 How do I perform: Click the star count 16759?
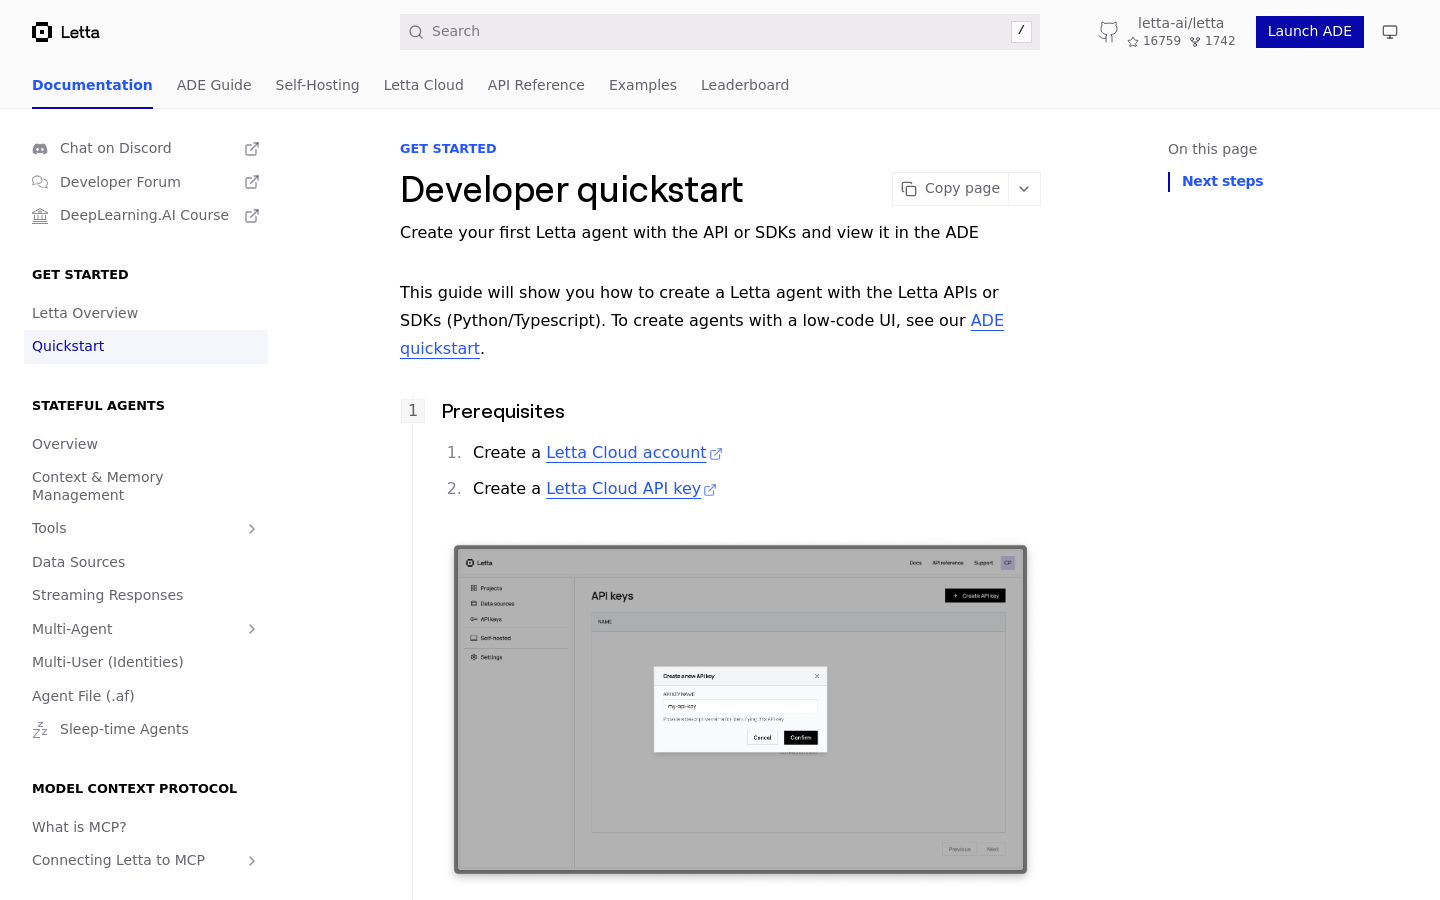(x=1154, y=41)
